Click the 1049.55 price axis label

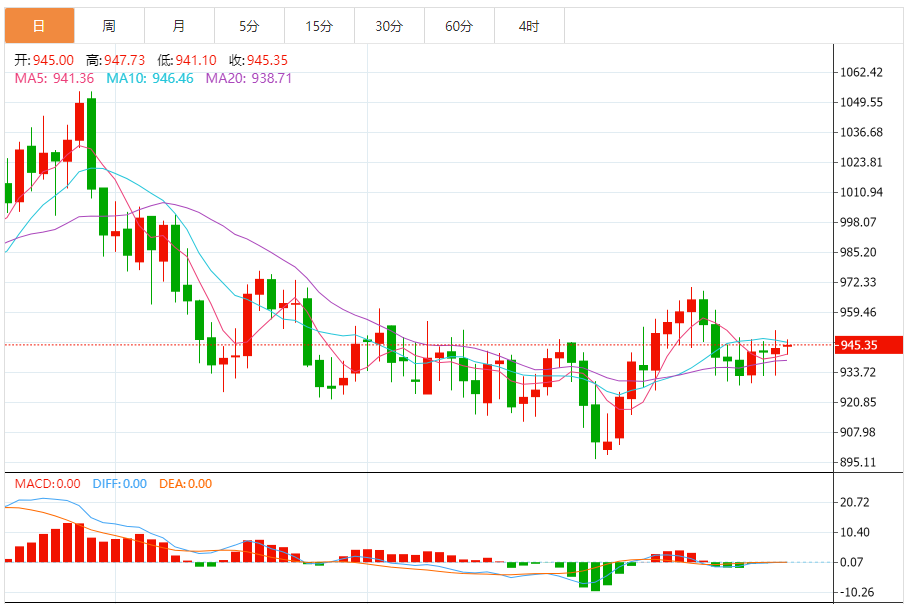point(862,102)
